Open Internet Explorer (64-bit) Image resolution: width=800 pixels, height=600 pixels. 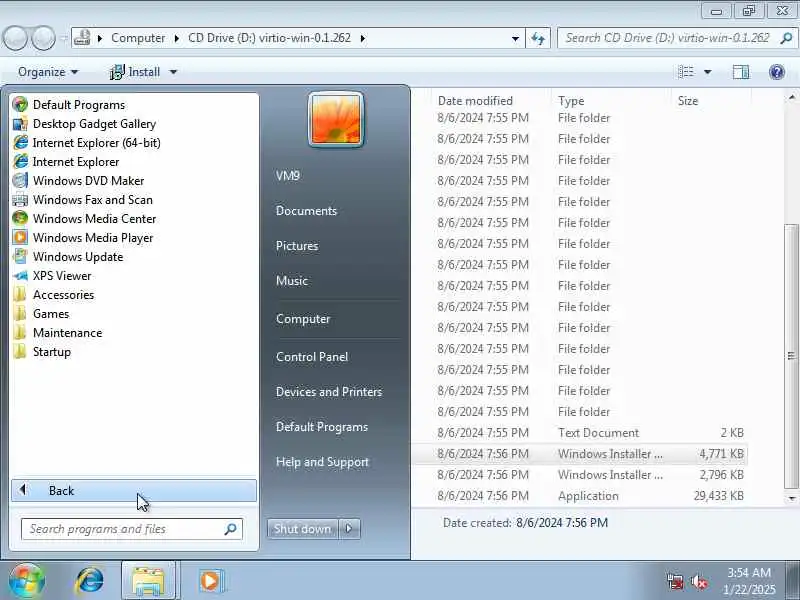click(96, 142)
